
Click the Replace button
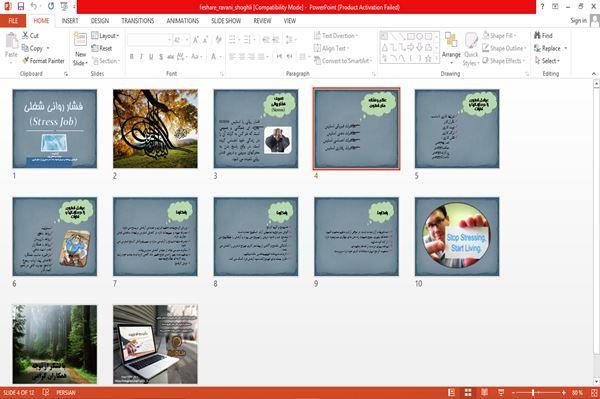coord(548,48)
